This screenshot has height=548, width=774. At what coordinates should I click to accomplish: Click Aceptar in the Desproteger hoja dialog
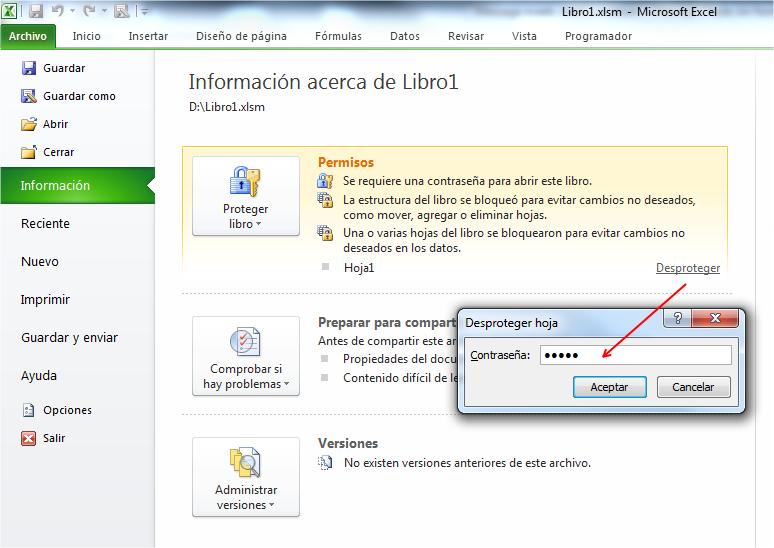tap(610, 387)
